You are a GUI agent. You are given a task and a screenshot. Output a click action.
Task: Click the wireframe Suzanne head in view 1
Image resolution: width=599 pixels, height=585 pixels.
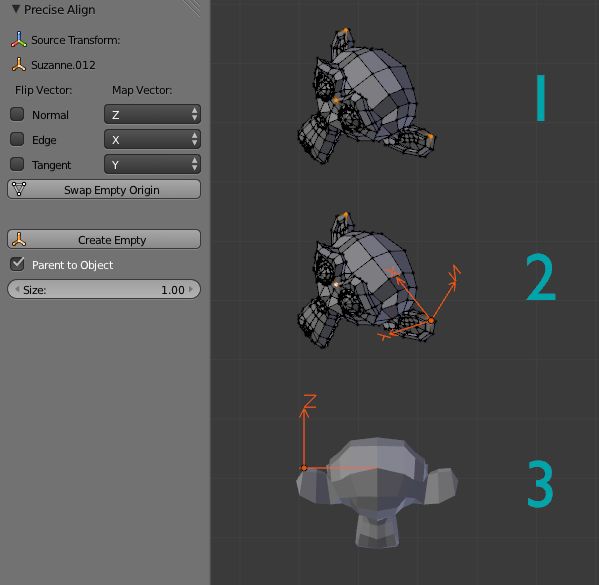tap(367, 96)
